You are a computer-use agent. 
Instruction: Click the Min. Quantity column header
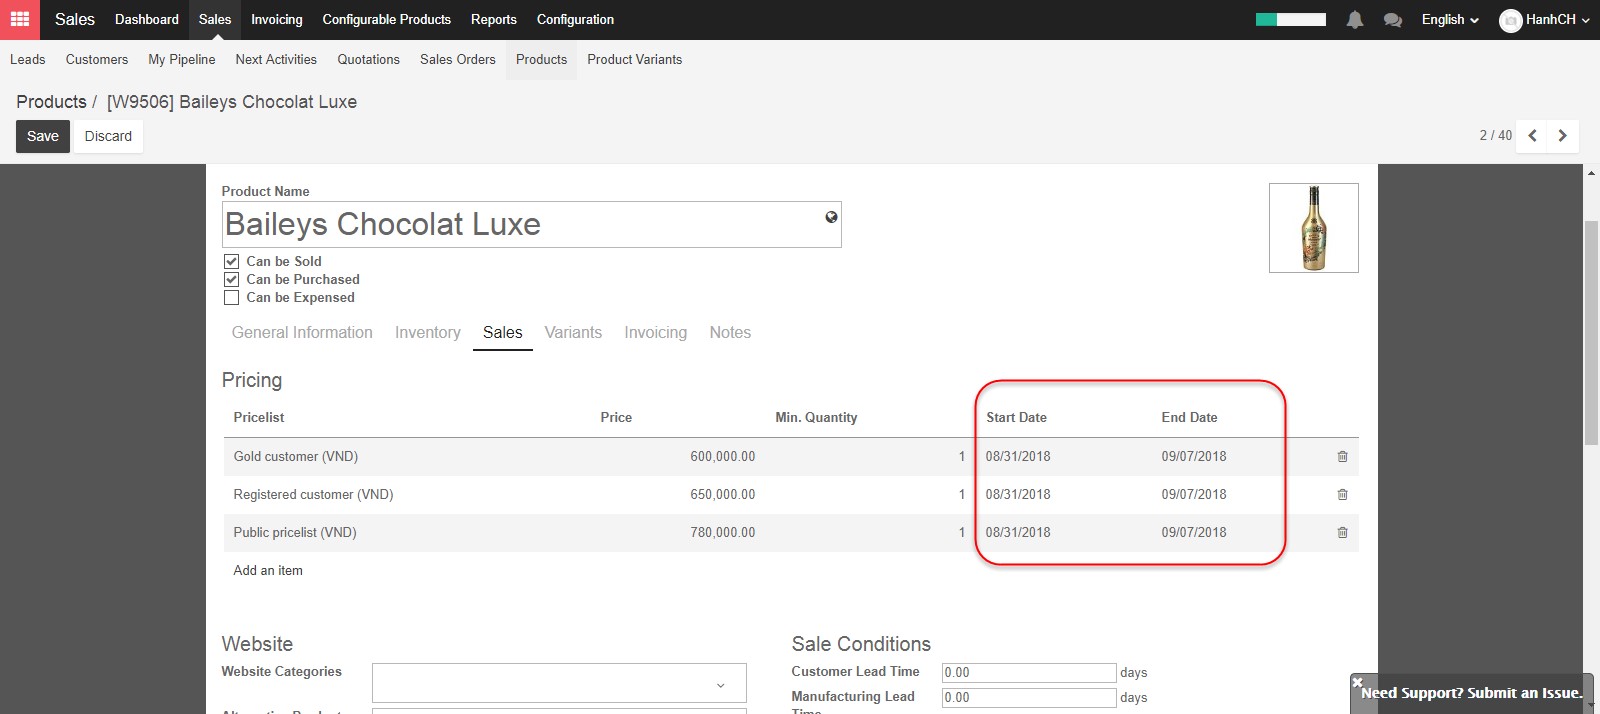[x=816, y=418]
